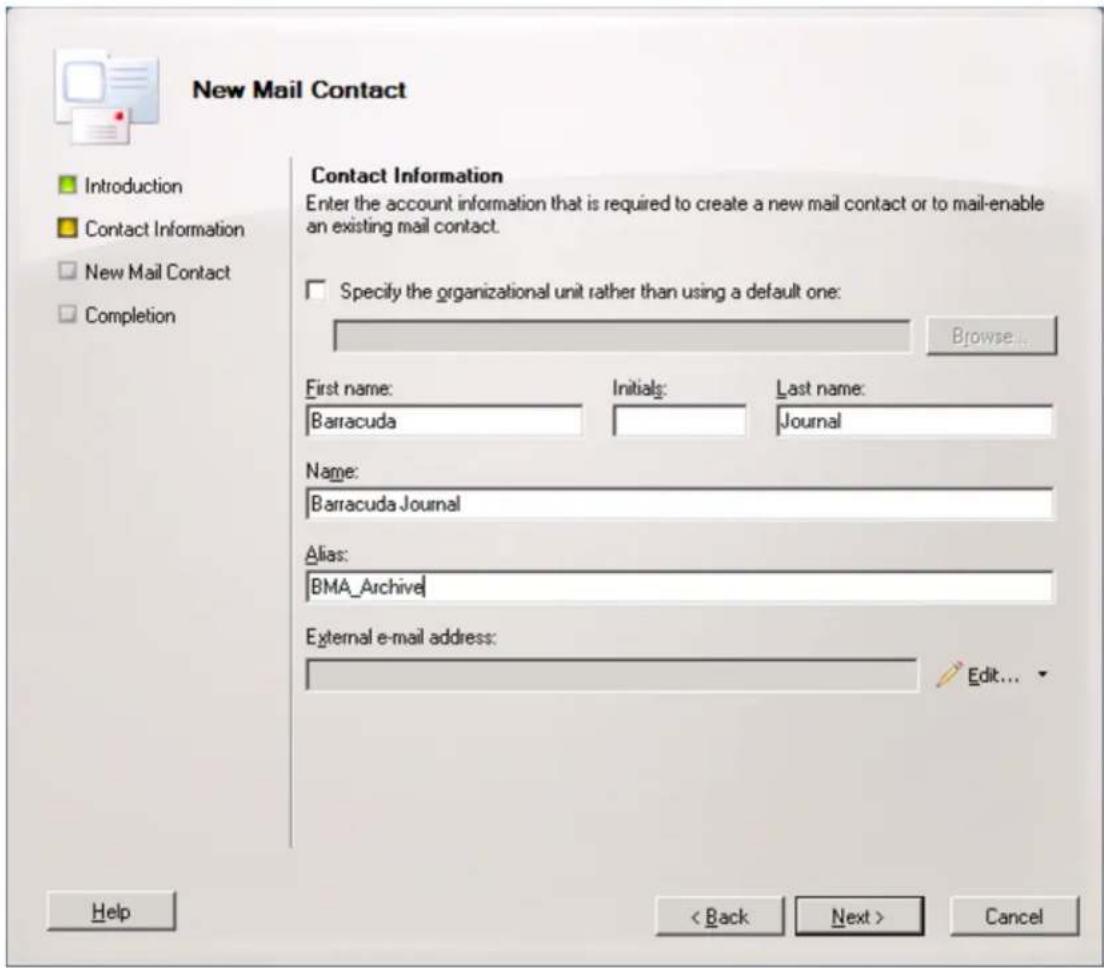Cancel the New Mail Contact wizard

pyautogui.click(x=1014, y=917)
